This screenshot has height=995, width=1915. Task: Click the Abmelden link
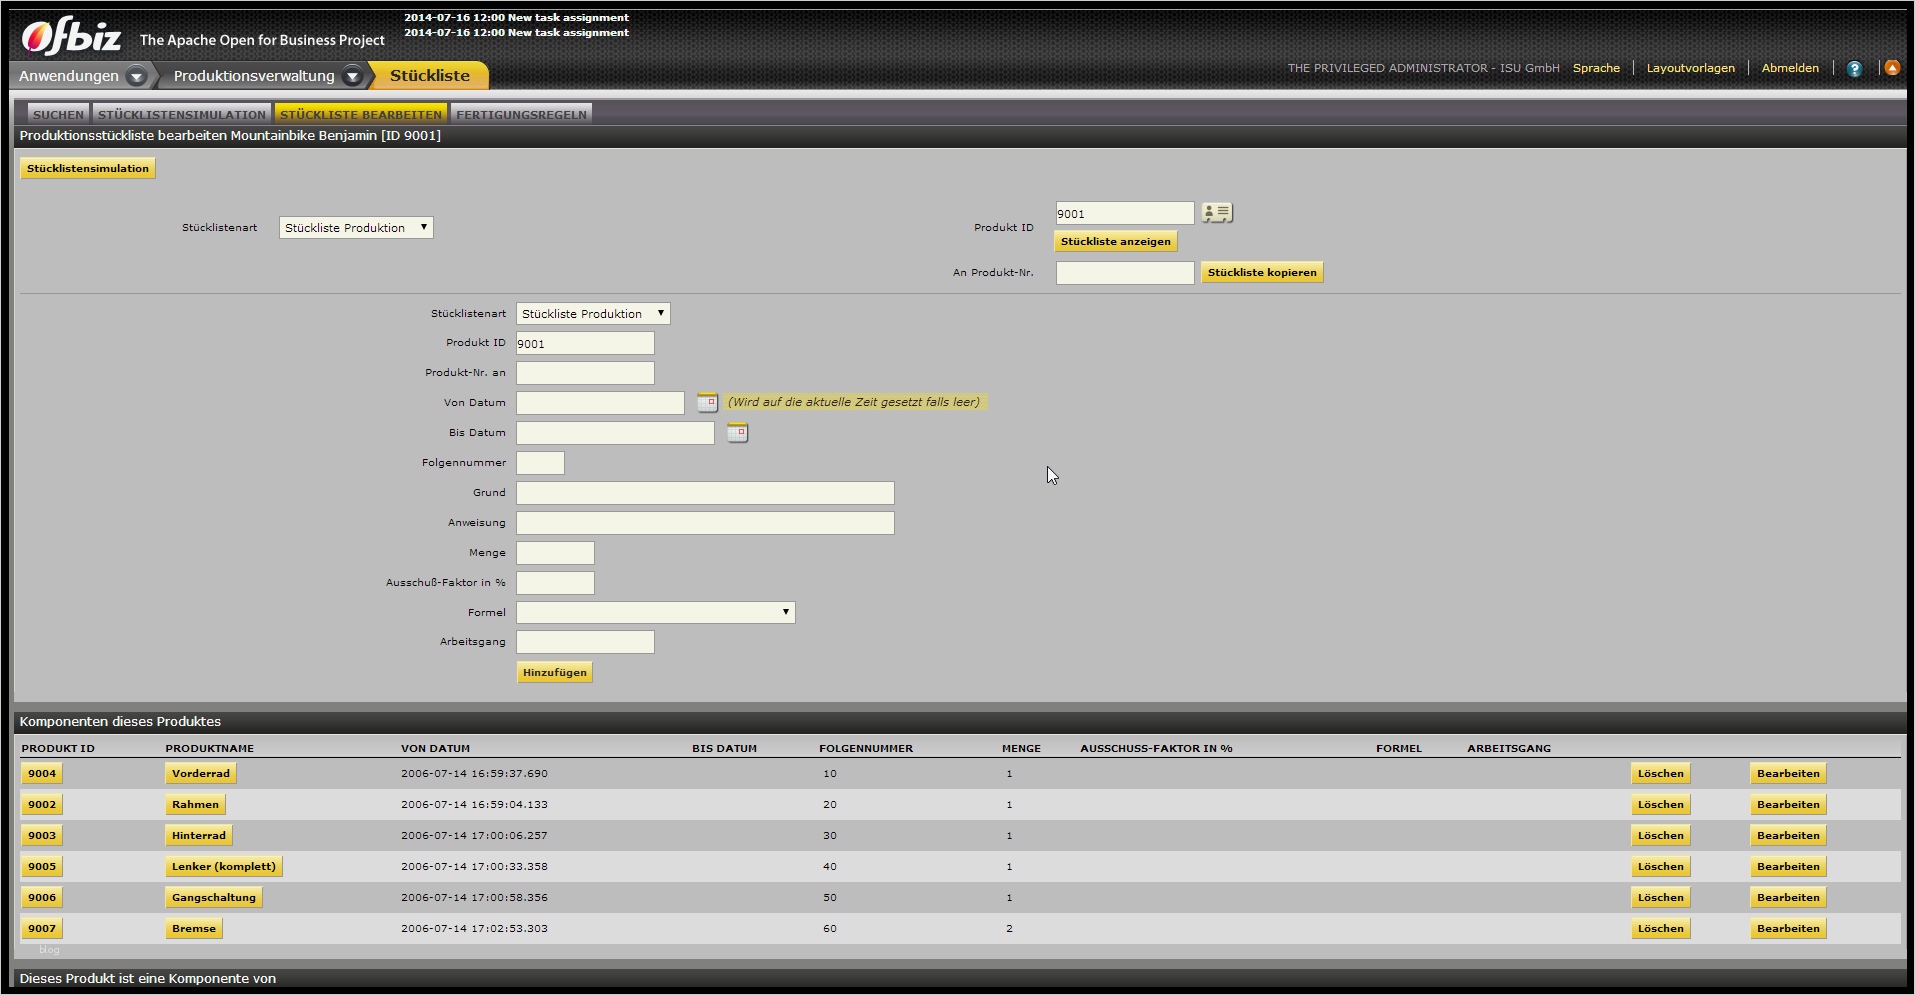click(1790, 68)
